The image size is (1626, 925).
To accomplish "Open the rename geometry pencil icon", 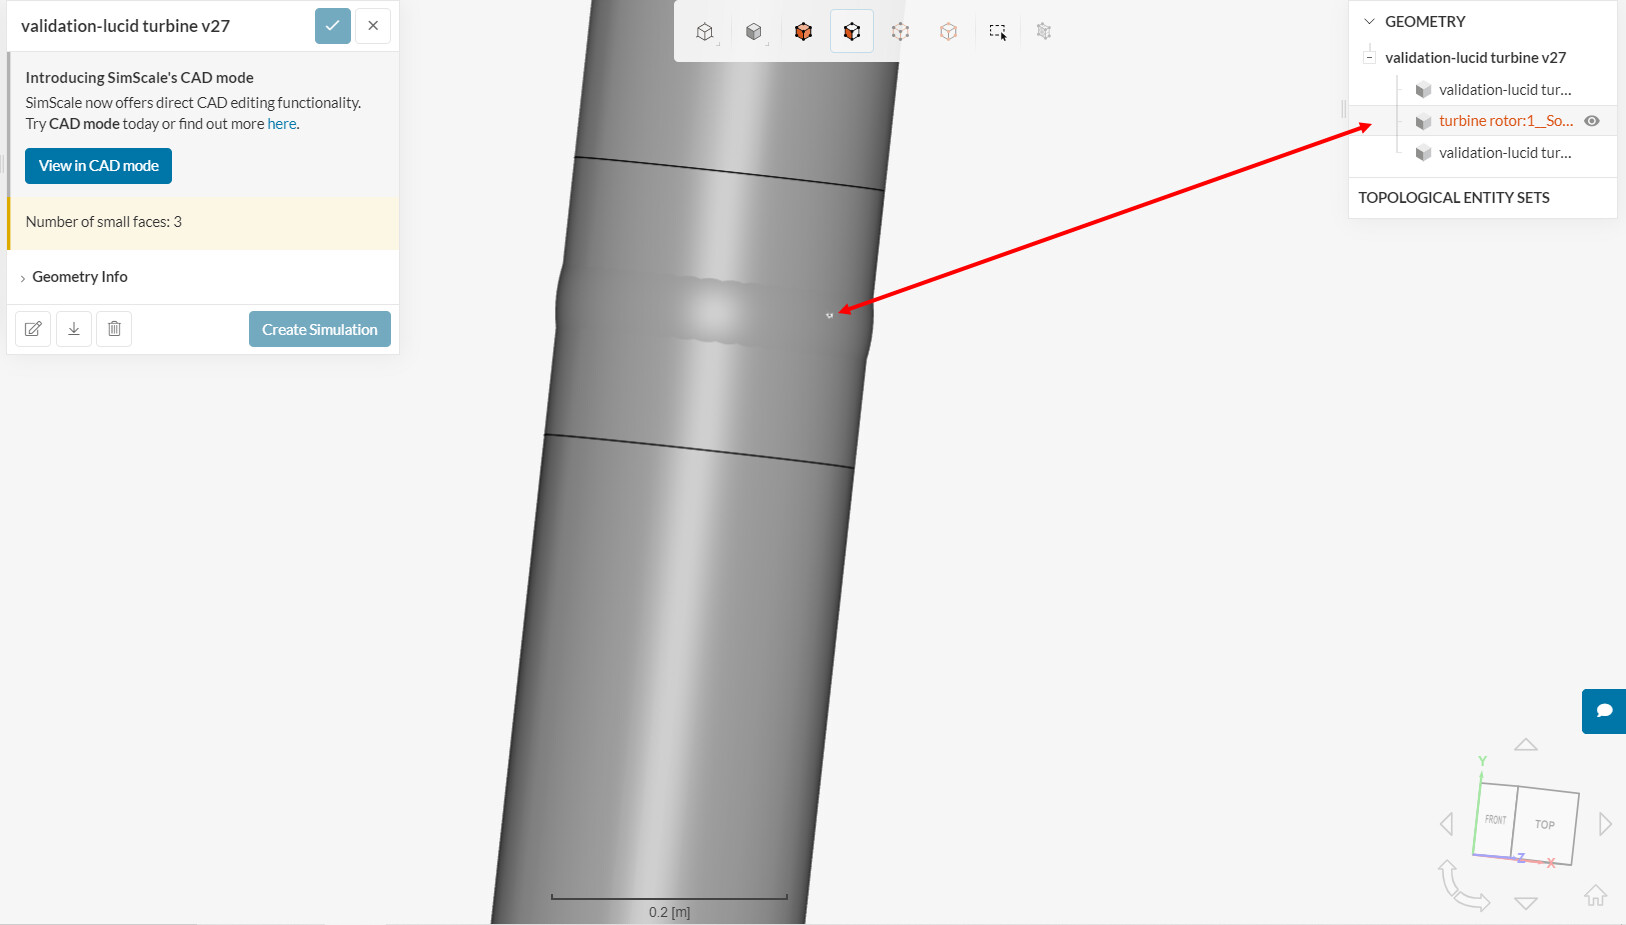I will click(33, 328).
